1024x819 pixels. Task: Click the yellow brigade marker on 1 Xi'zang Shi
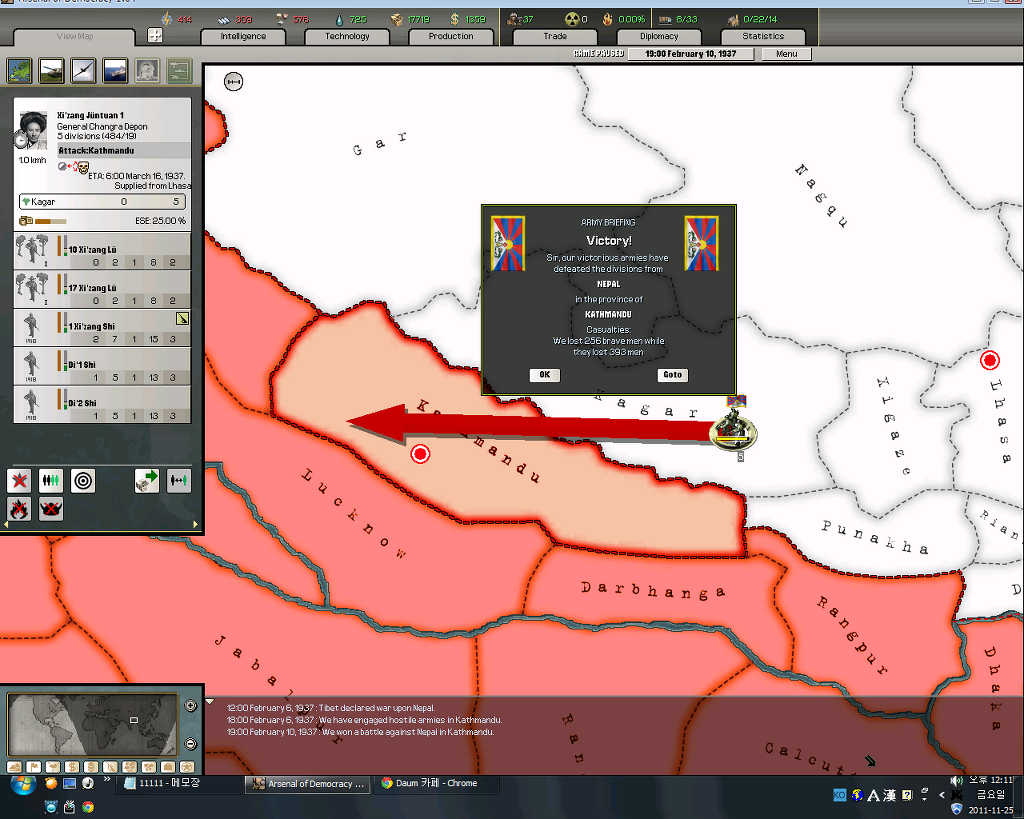click(x=182, y=319)
